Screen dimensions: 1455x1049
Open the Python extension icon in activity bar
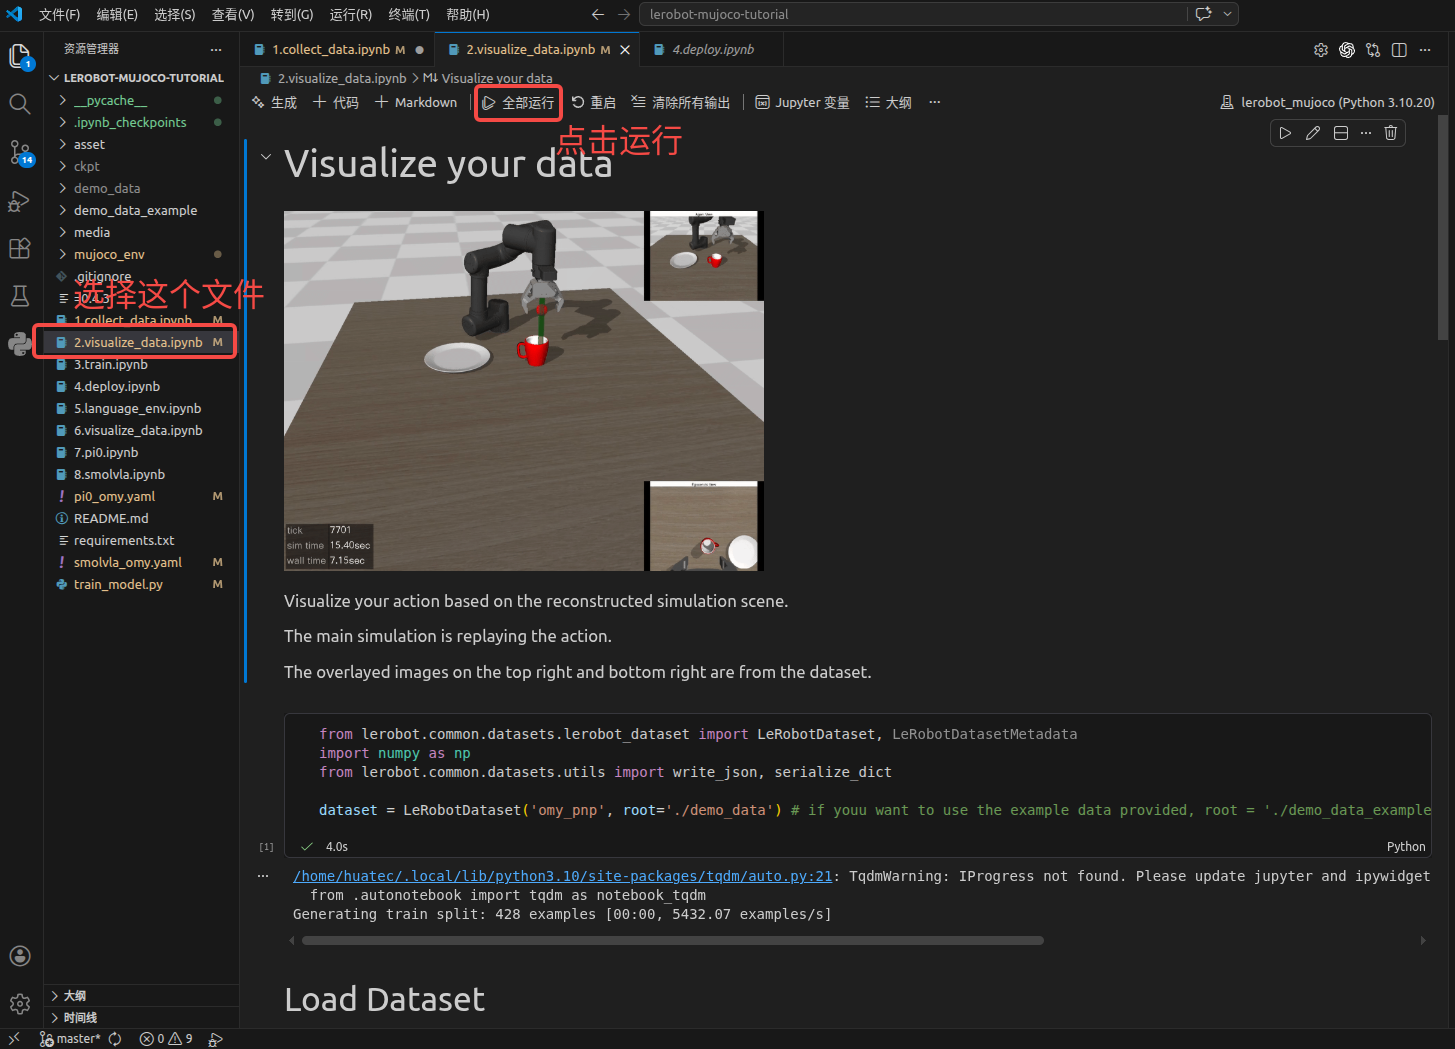20,344
